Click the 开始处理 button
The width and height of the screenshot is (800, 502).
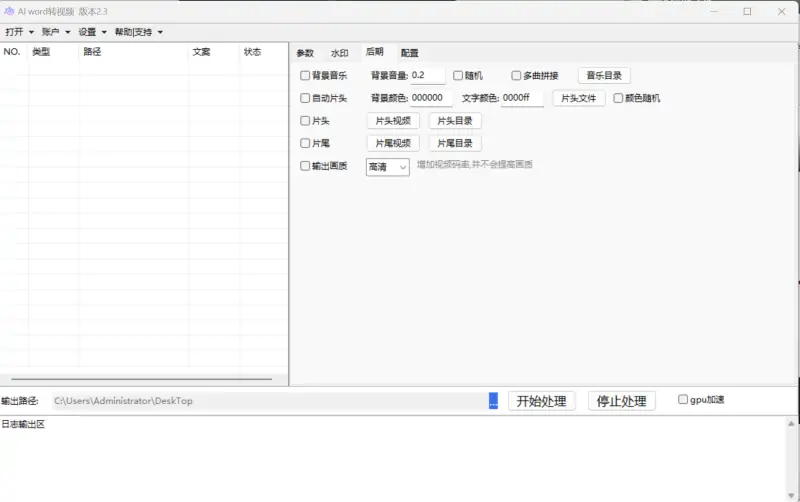point(541,401)
